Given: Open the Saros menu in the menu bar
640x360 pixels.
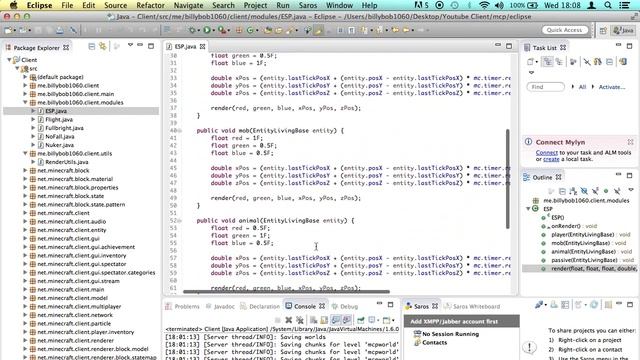Looking at the screenshot, I should (307, 5).
